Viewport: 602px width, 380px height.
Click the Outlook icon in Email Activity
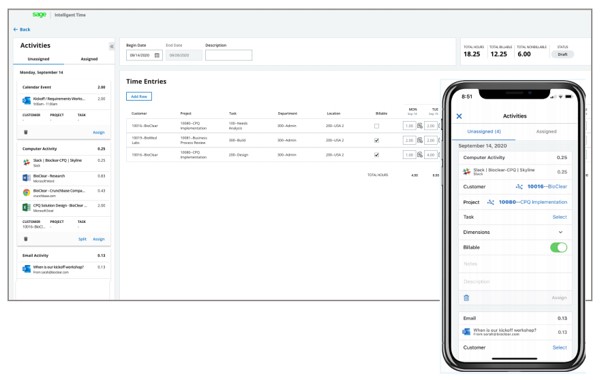pos(26,269)
